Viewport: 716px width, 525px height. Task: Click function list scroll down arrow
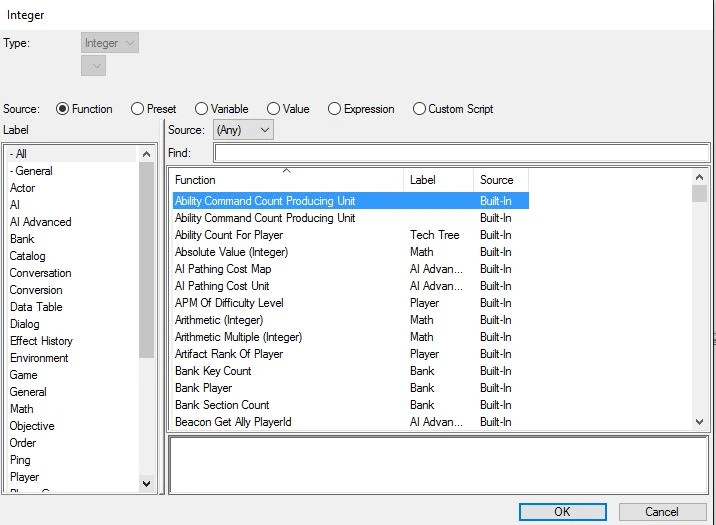pyautogui.click(x=699, y=422)
